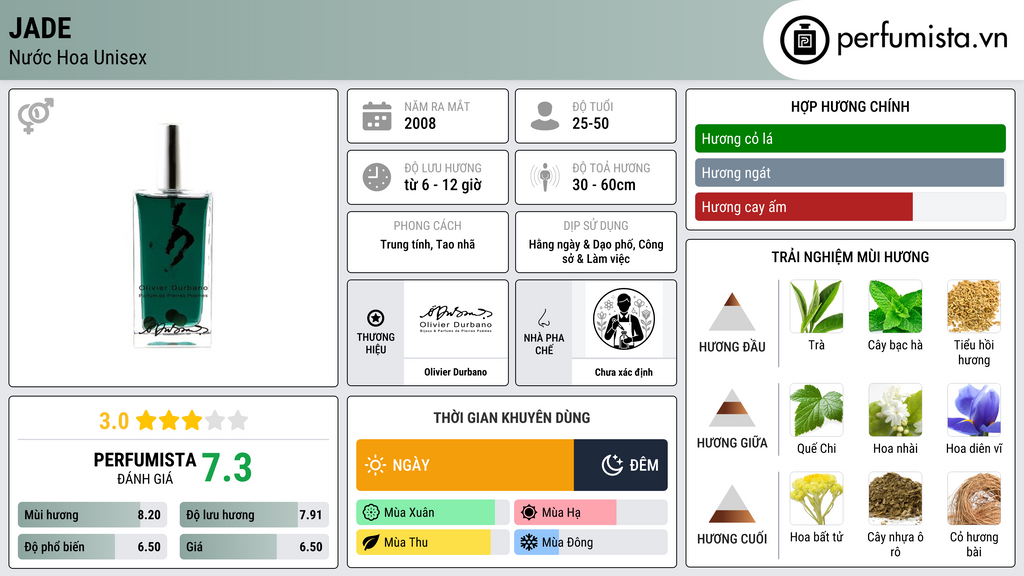Click the Hằng ngày & Dạo phố occasion text
This screenshot has width=1024, height=576.
[596, 251]
